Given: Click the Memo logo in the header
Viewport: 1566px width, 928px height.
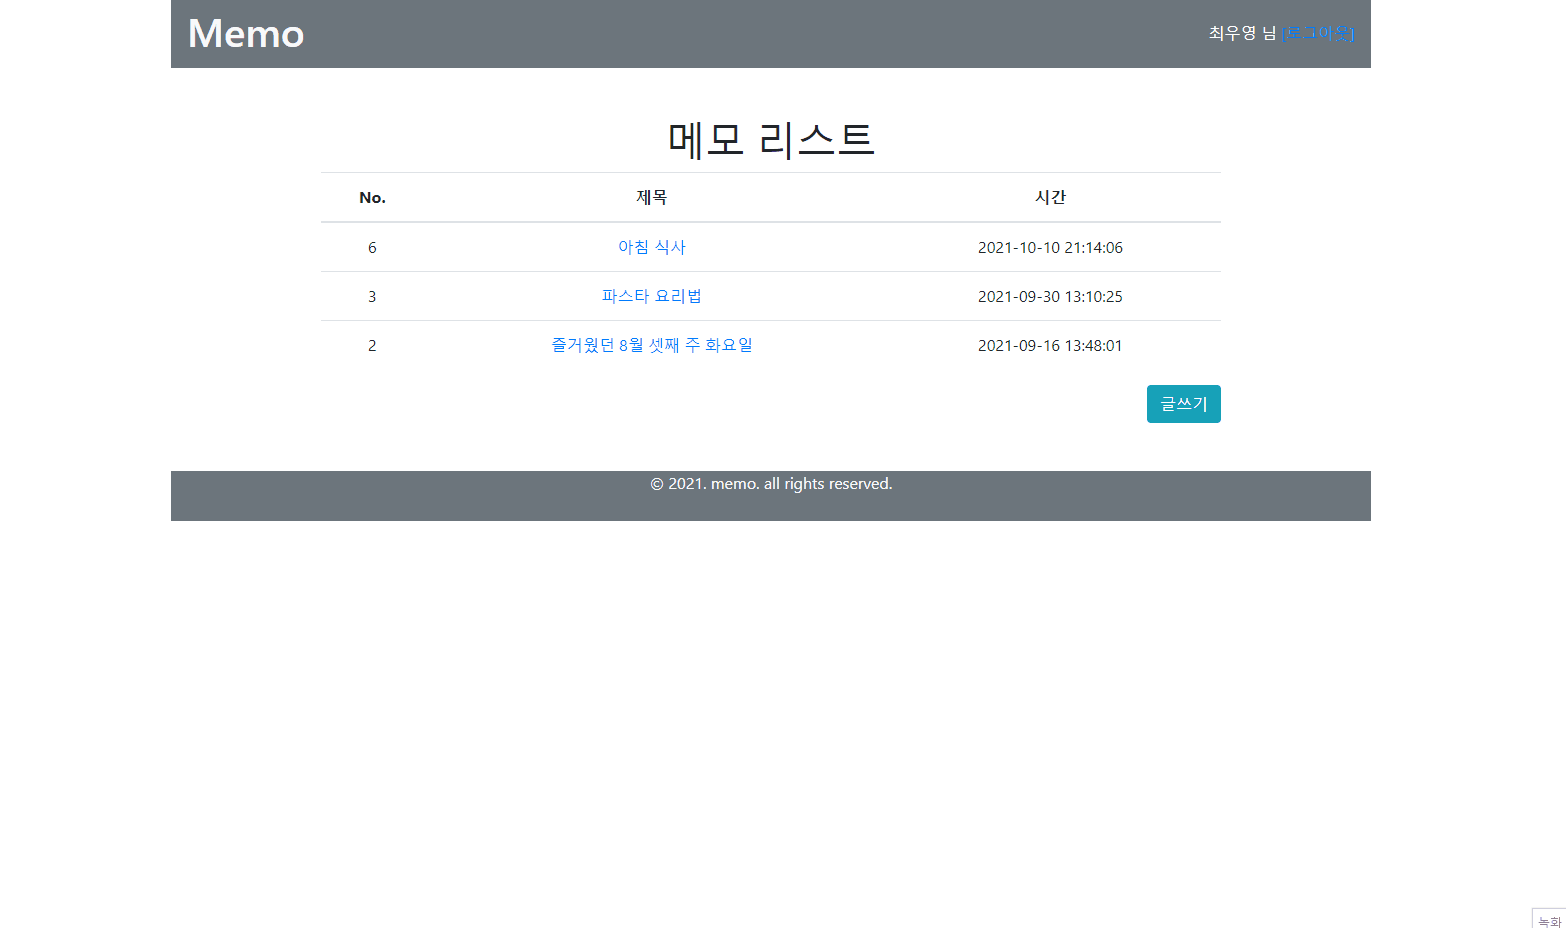Looking at the screenshot, I should (245, 33).
